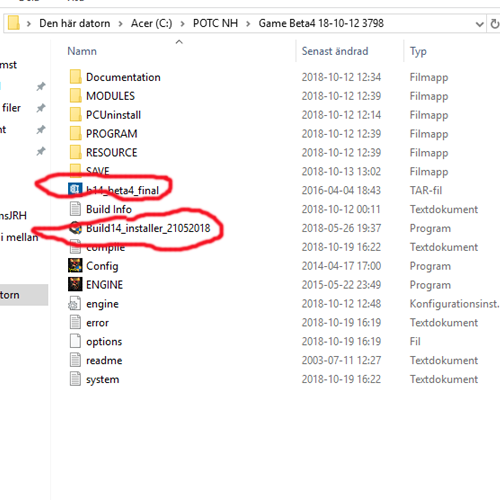The width and height of the screenshot is (500, 500).
Task: Navigate to Den här datorn breadcrumb
Action: (75, 23)
